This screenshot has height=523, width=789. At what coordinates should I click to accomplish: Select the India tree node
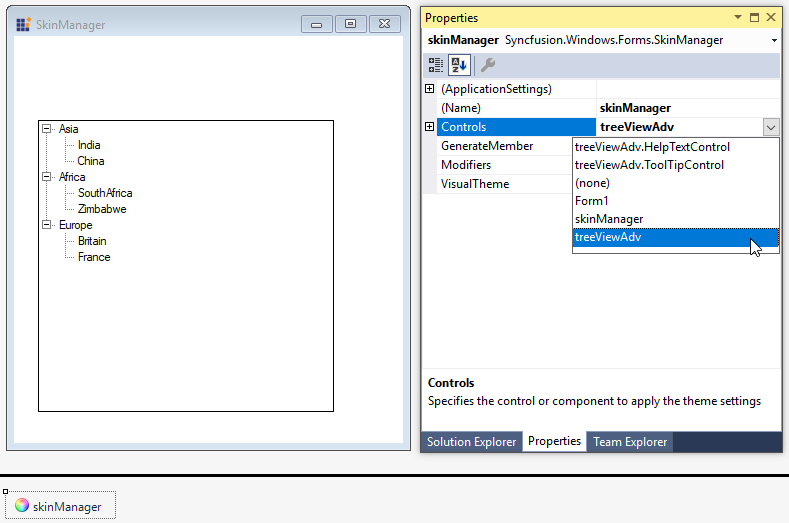pyautogui.click(x=89, y=145)
